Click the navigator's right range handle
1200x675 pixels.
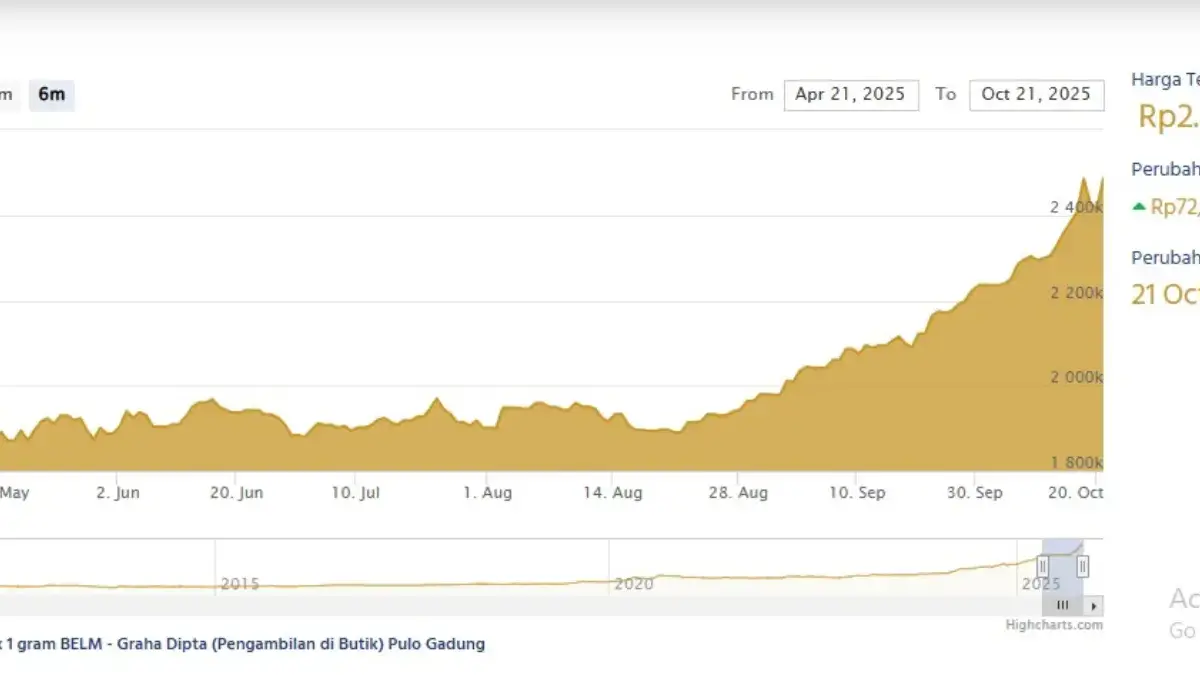(x=1082, y=567)
